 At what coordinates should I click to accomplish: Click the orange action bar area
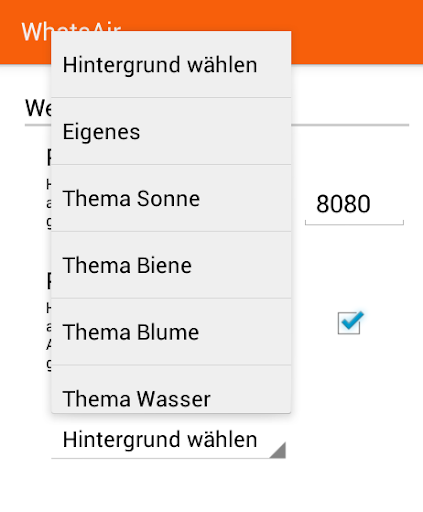tap(357, 32)
